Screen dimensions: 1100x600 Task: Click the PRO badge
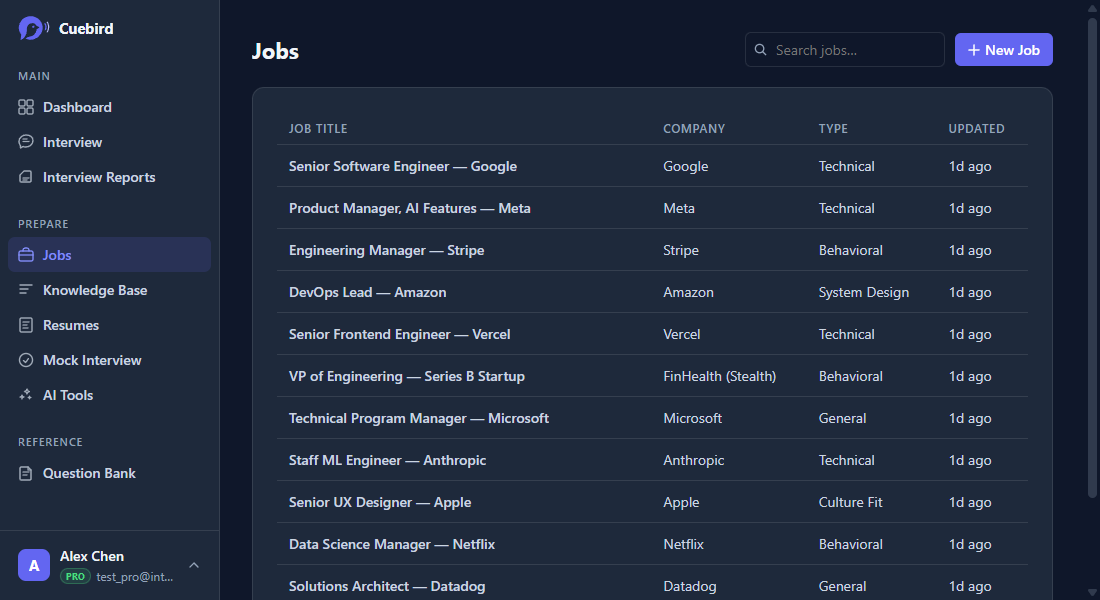click(x=75, y=576)
